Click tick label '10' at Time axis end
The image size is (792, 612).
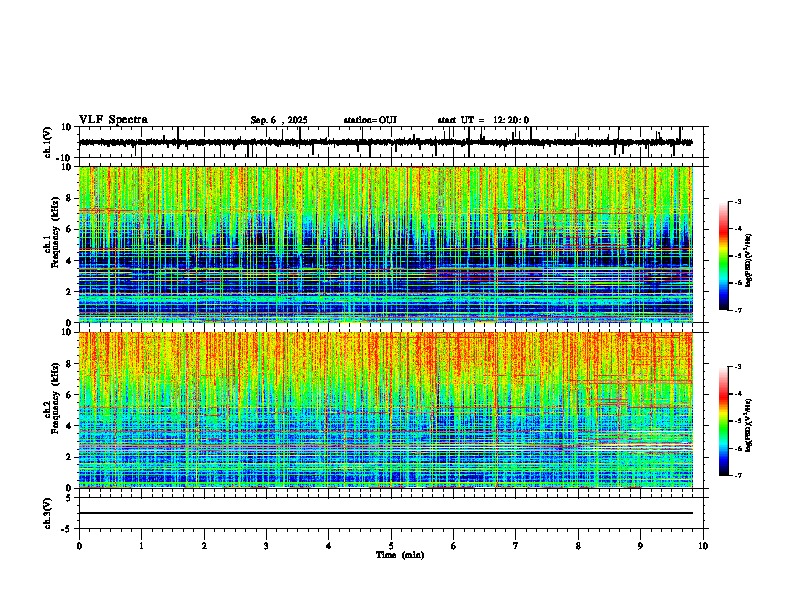tap(703, 546)
